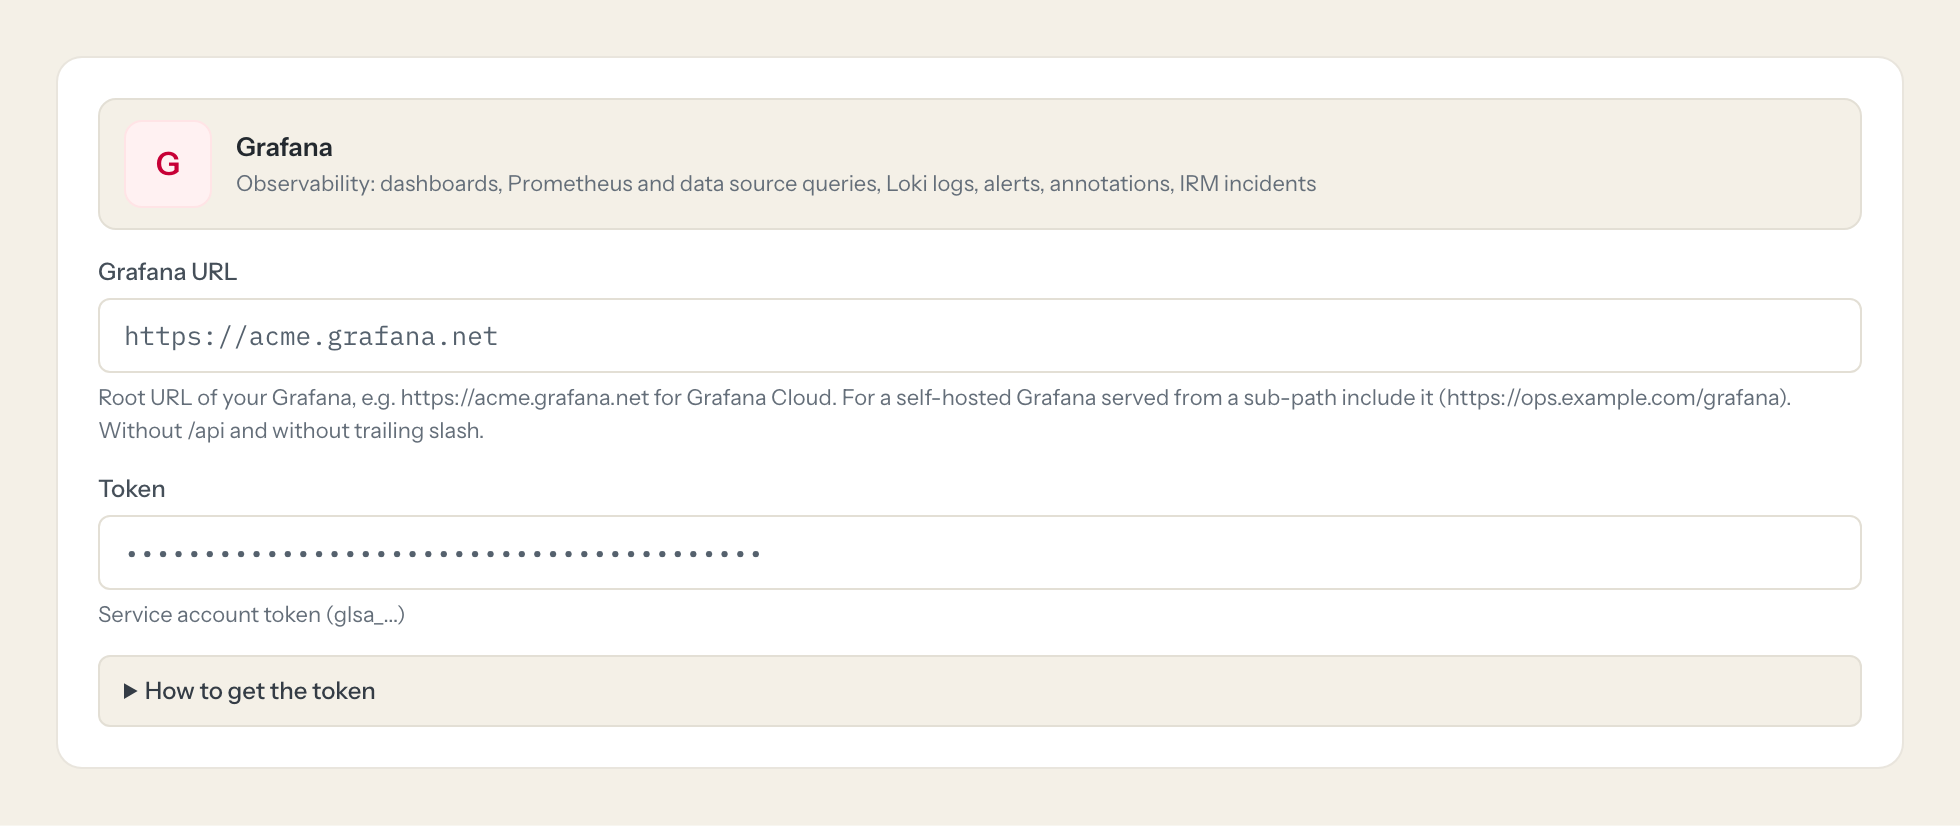Click the https://ops.example.com/grafana example text
The image size is (1960, 826).
coord(1614,398)
